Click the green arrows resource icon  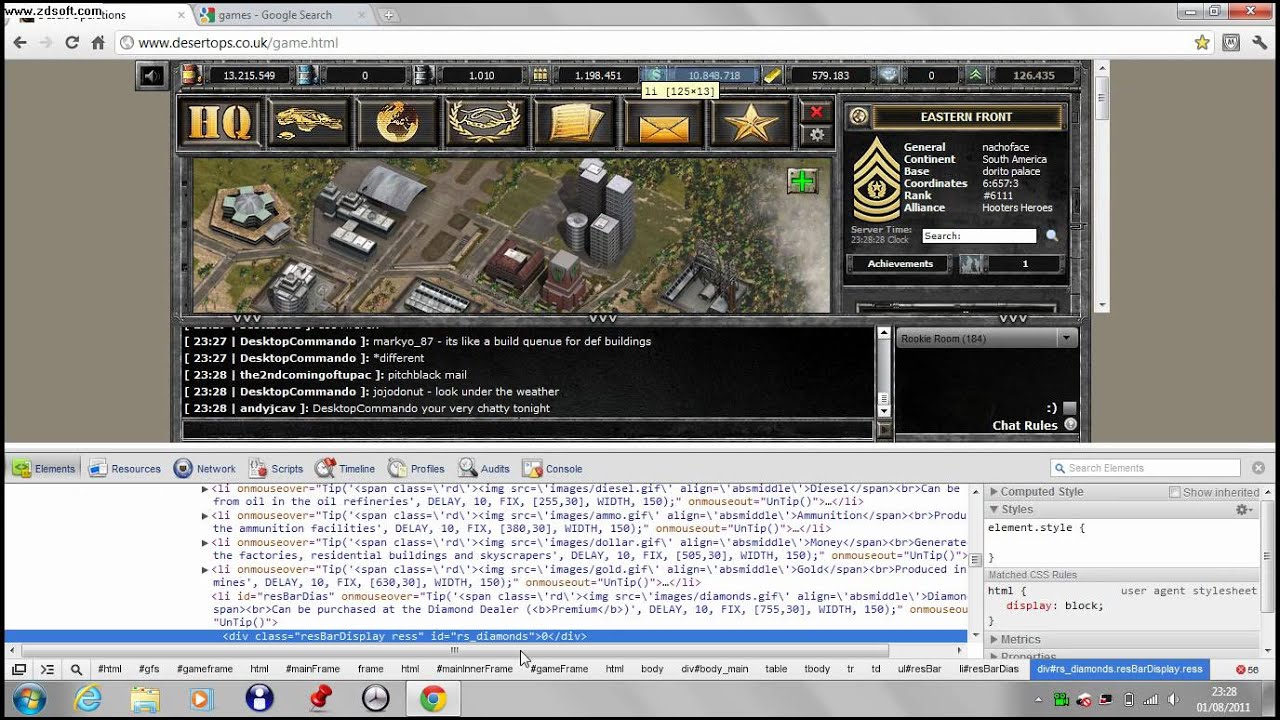click(x=975, y=75)
